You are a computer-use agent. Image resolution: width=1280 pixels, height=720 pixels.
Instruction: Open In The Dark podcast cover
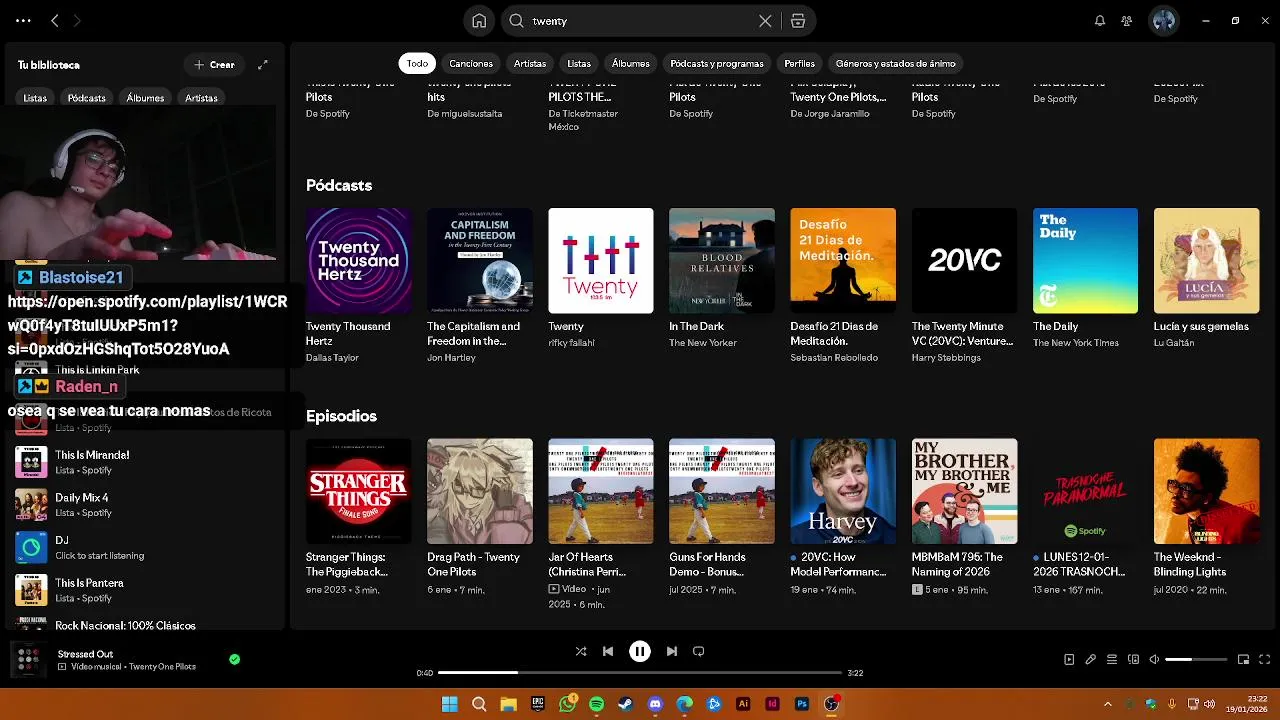[722, 261]
